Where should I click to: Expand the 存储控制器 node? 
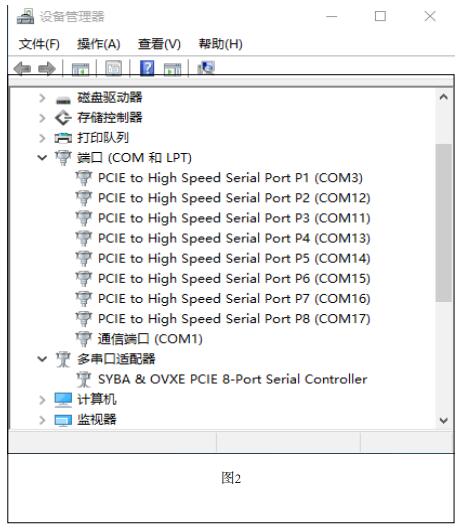pyautogui.click(x=42, y=118)
